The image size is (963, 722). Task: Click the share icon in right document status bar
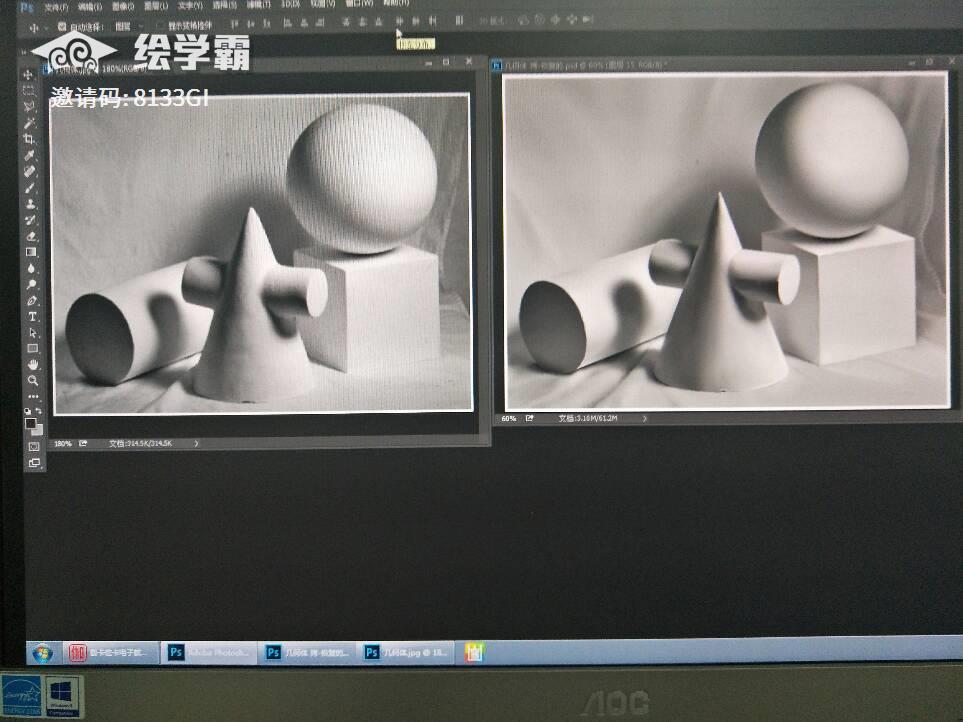tap(529, 419)
